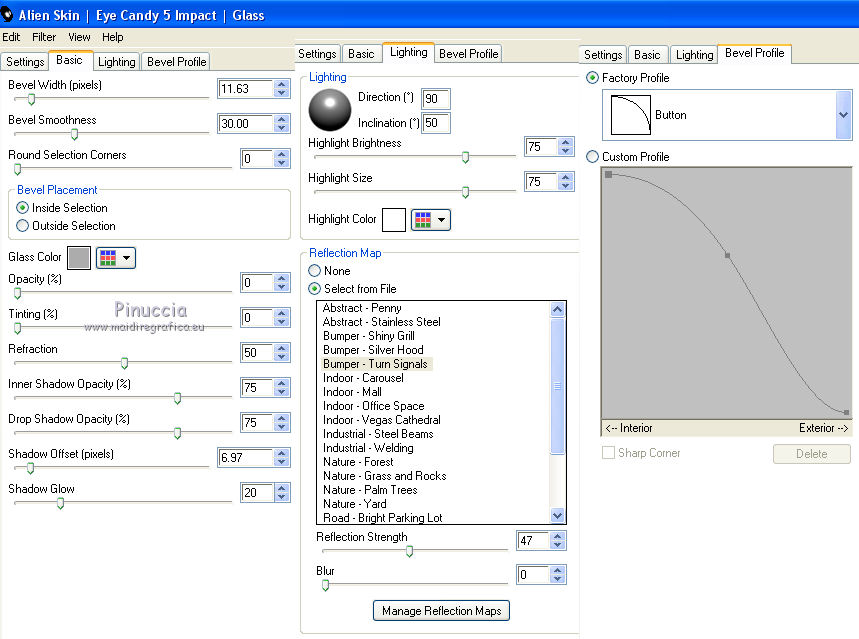Viewport: 859px width, 639px height.
Task: Increase Bevel Width using spinner arrows
Action: (x=282, y=84)
